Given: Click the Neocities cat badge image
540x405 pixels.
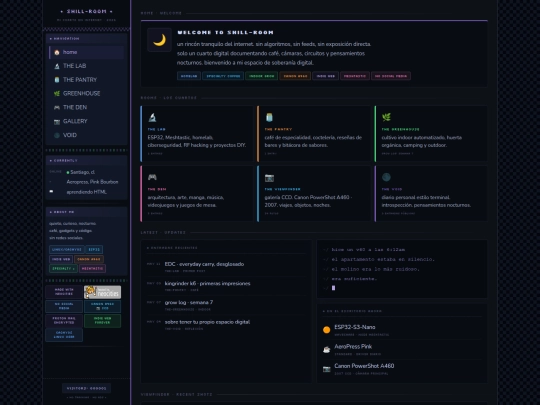Looking at the screenshot, I should [103, 292].
